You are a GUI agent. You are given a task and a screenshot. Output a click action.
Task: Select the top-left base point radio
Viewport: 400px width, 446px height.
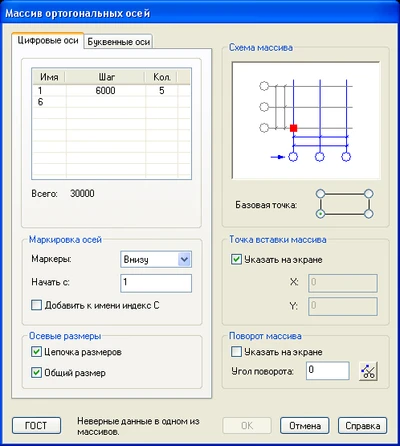tap(320, 194)
